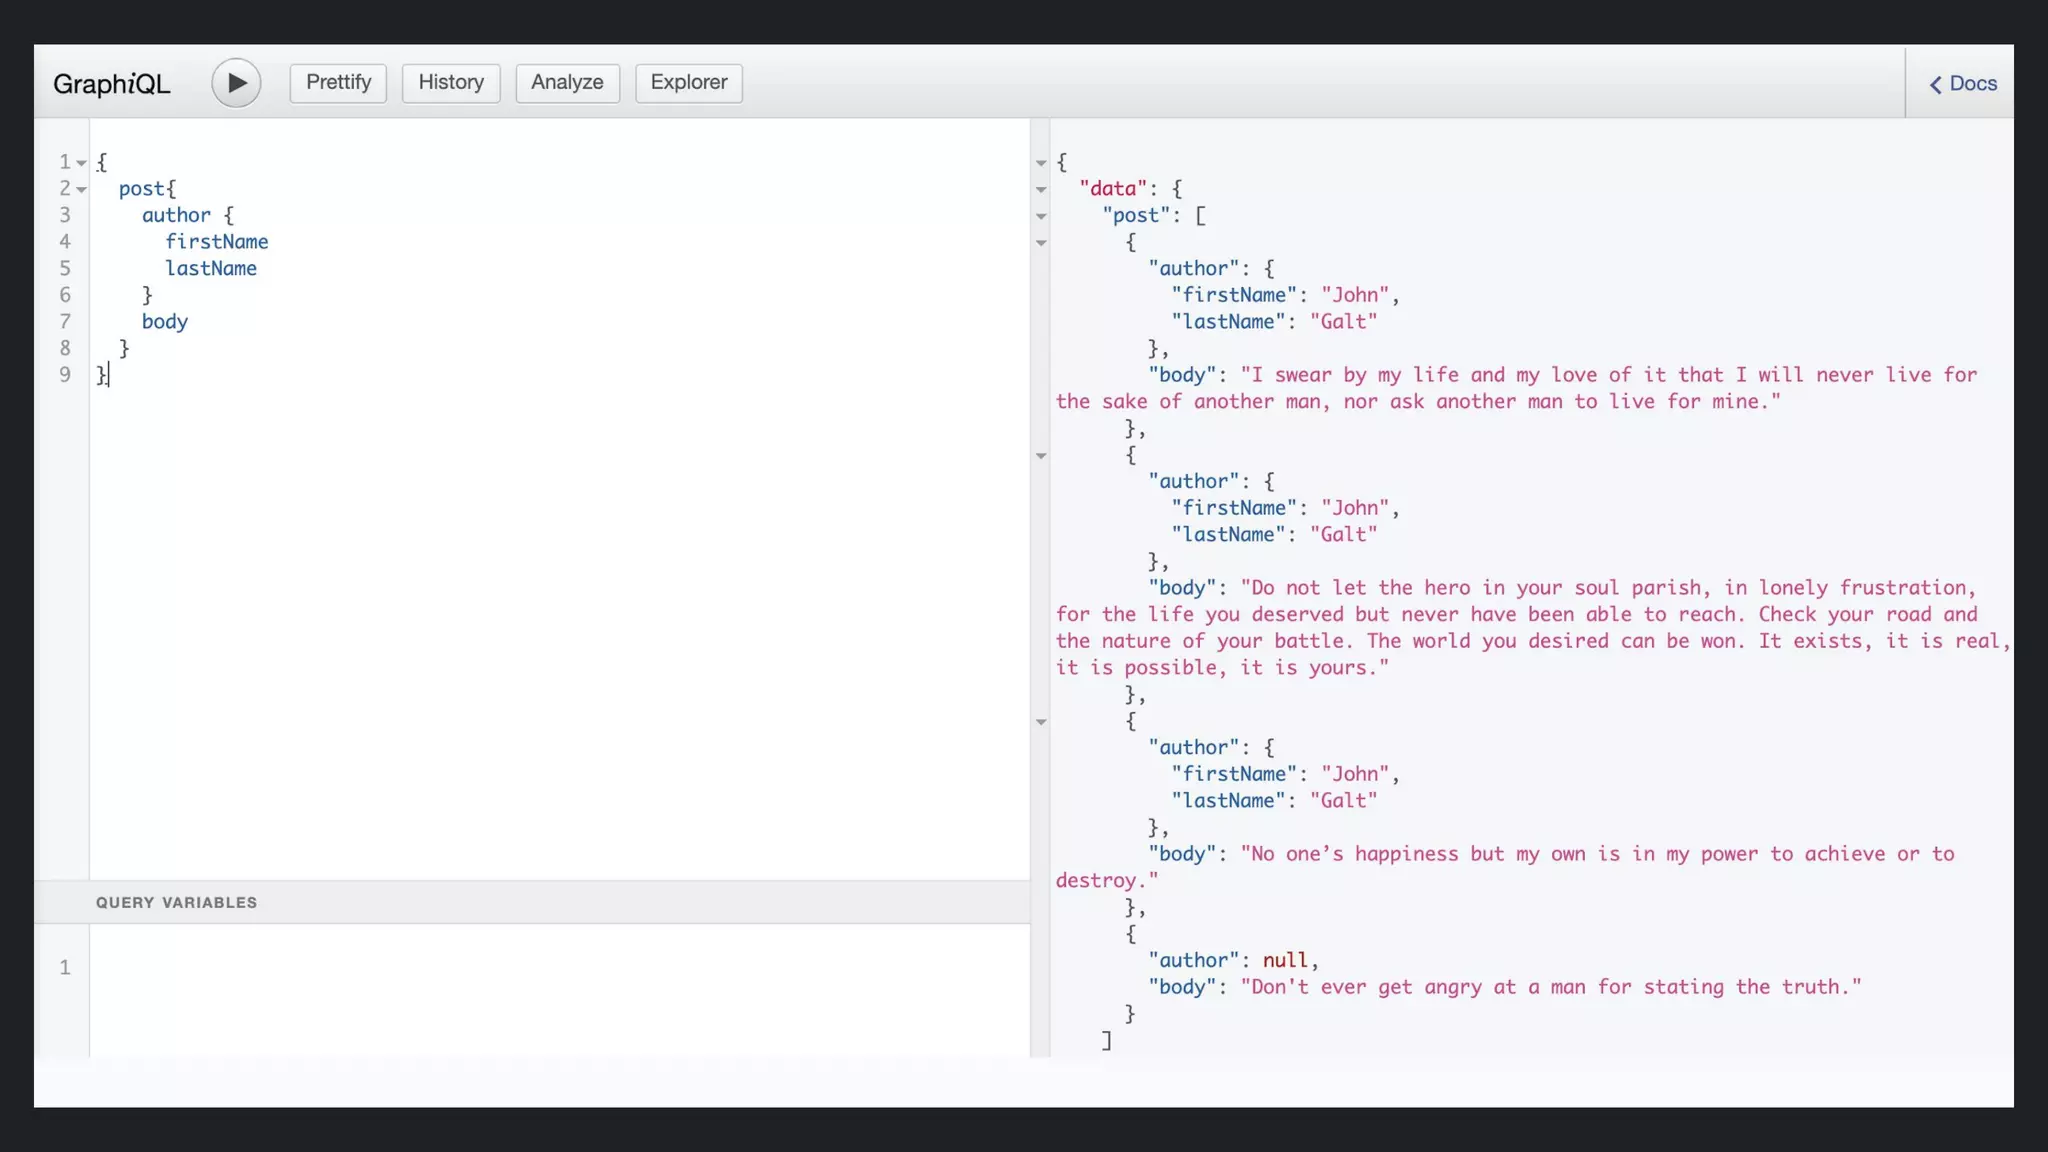Click the null author value in results

1285,961
